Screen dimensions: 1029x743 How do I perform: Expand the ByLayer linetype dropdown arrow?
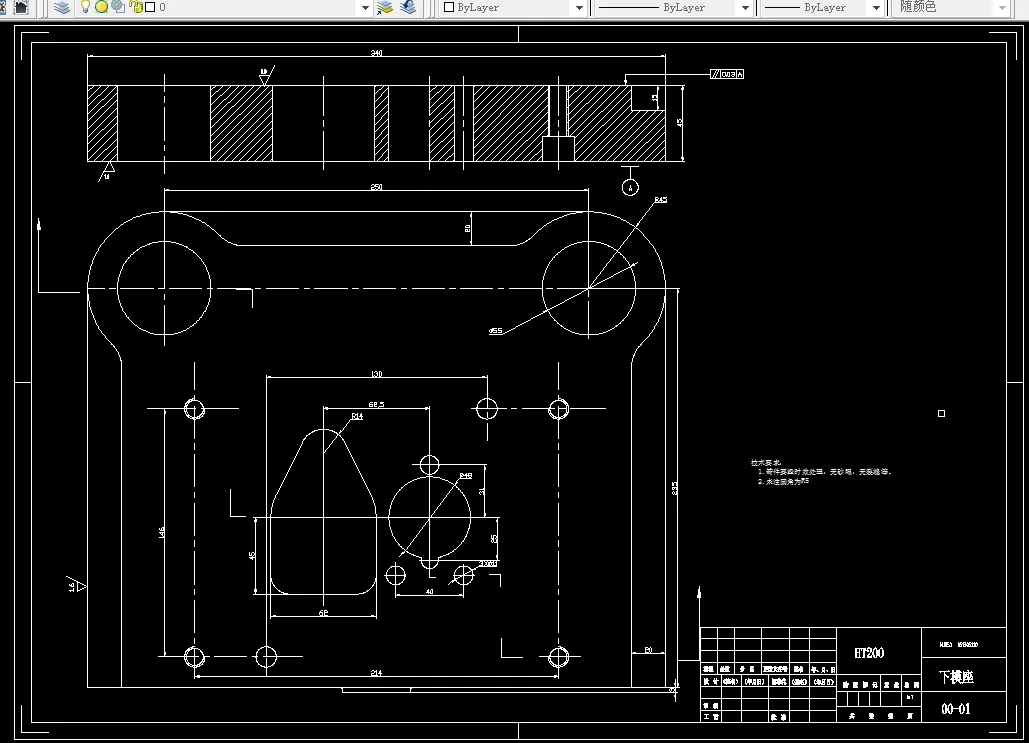745,8
